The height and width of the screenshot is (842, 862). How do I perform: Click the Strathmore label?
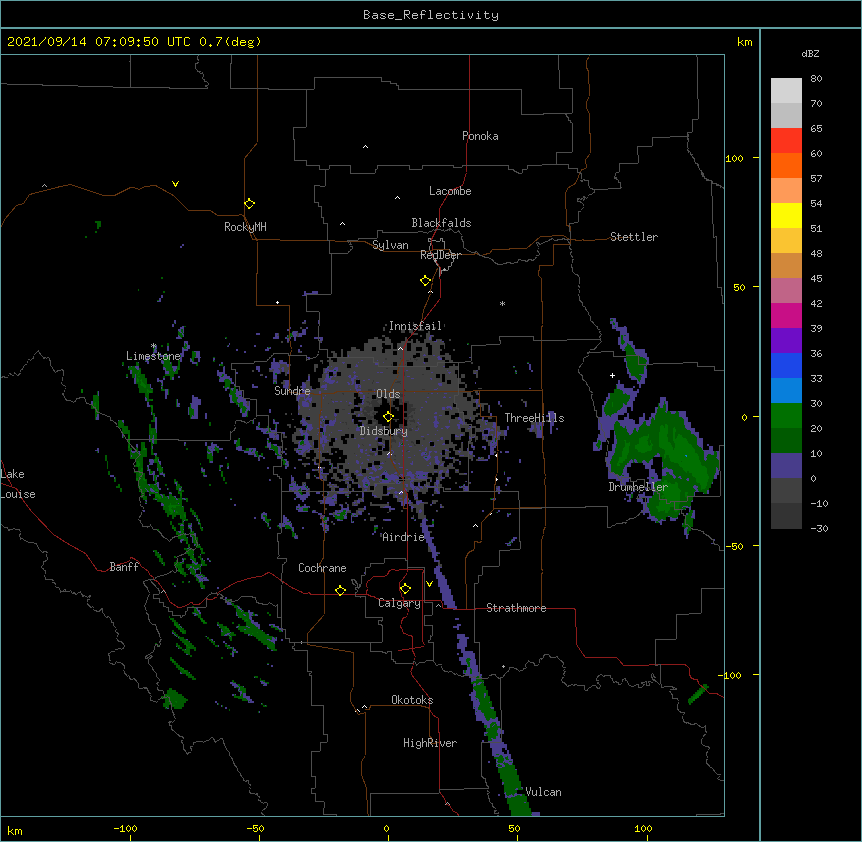point(516,608)
